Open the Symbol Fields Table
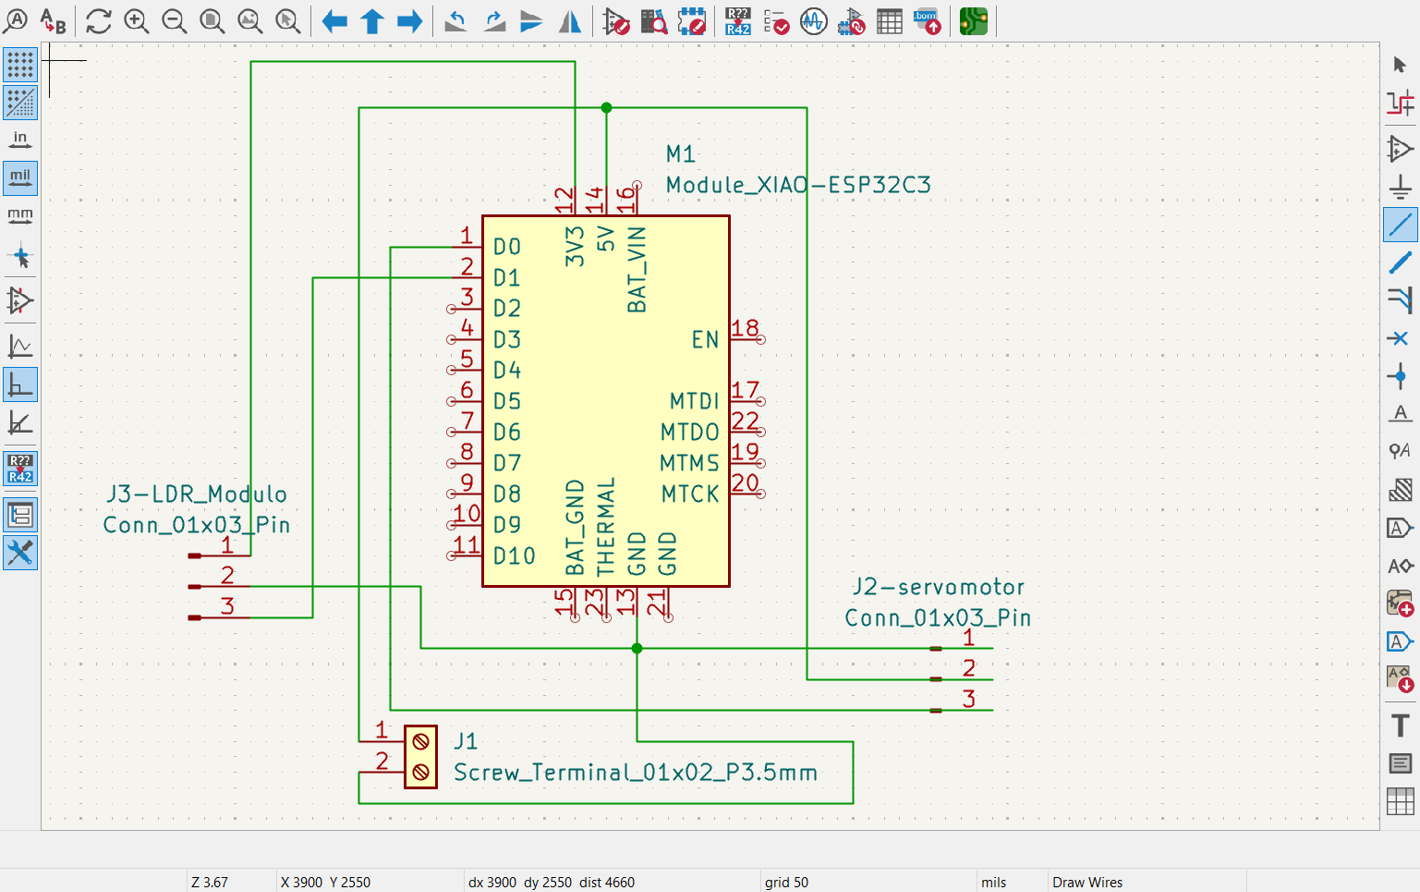Screen dimensions: 1420x892 point(889,21)
